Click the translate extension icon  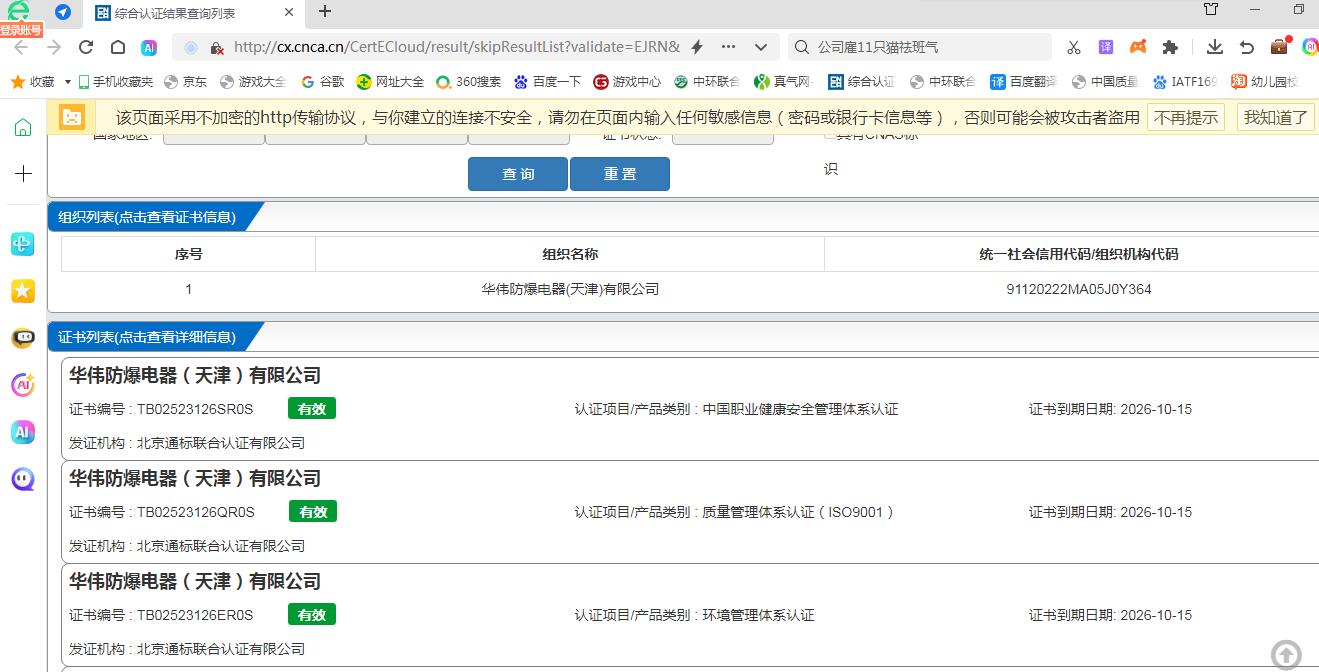[x=1106, y=47]
